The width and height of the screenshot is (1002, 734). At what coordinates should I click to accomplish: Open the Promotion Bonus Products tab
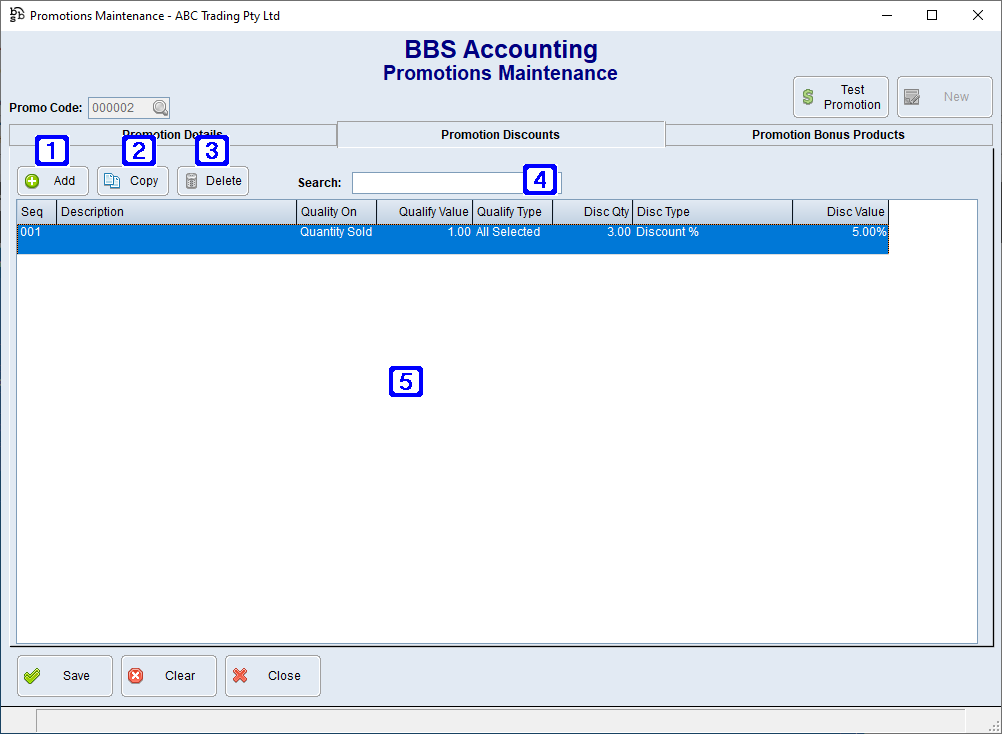click(828, 134)
